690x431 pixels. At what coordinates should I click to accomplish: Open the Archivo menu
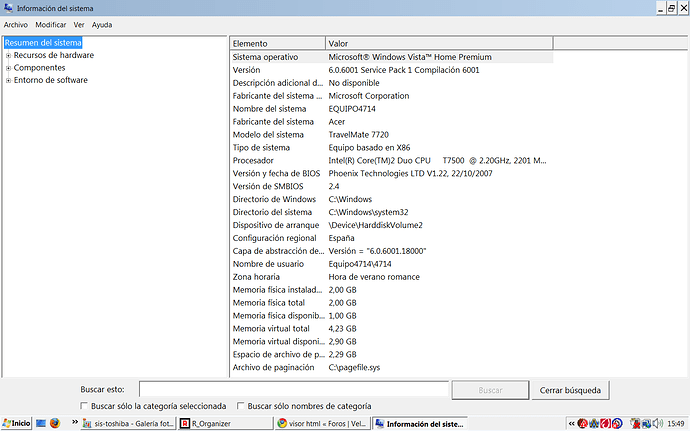click(16, 25)
